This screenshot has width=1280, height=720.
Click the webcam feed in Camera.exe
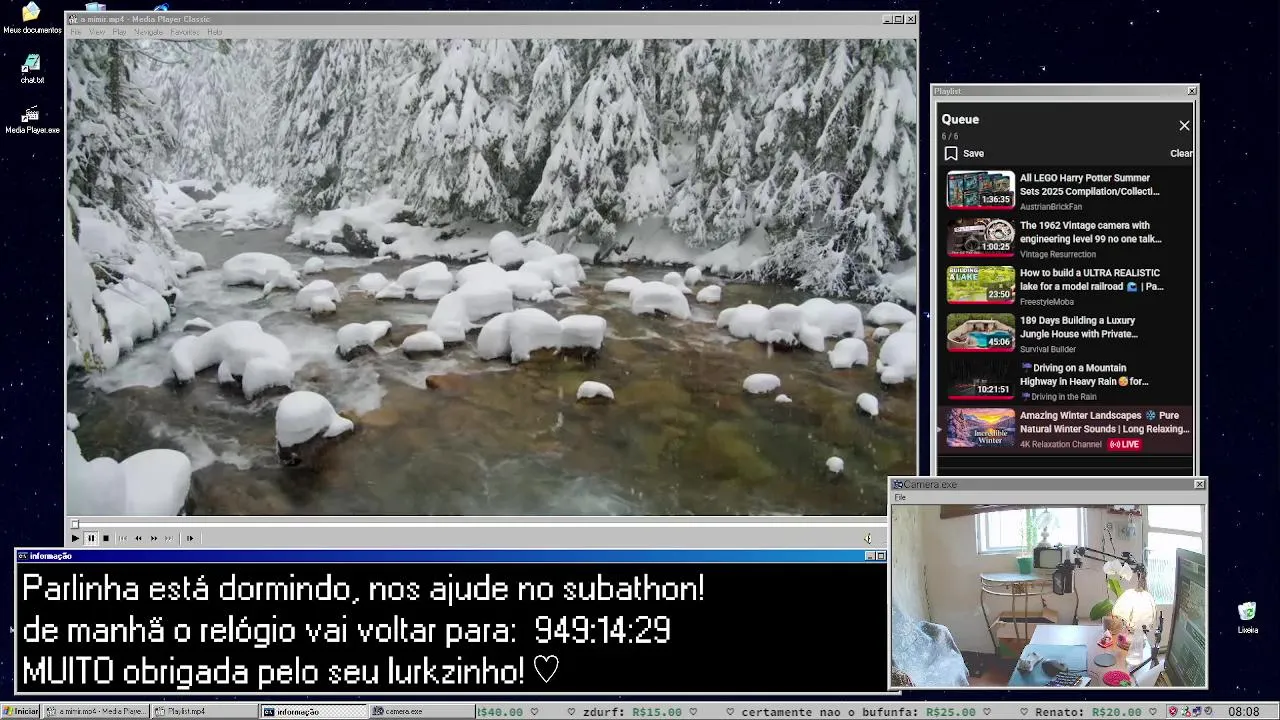click(1048, 595)
